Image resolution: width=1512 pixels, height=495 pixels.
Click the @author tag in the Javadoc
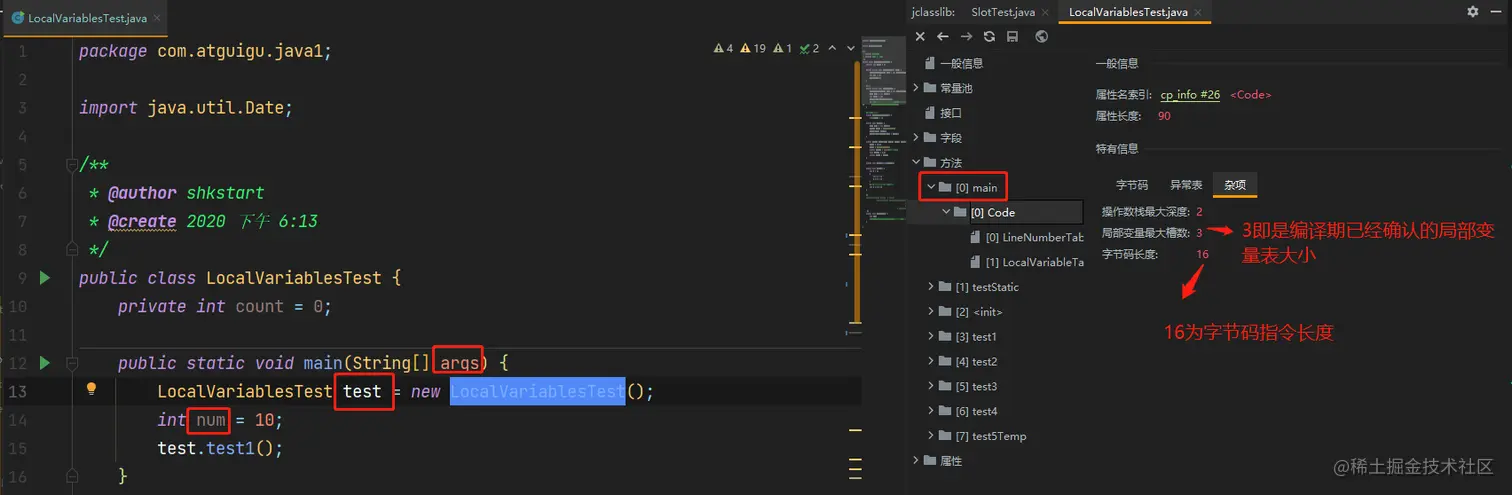pos(143,193)
